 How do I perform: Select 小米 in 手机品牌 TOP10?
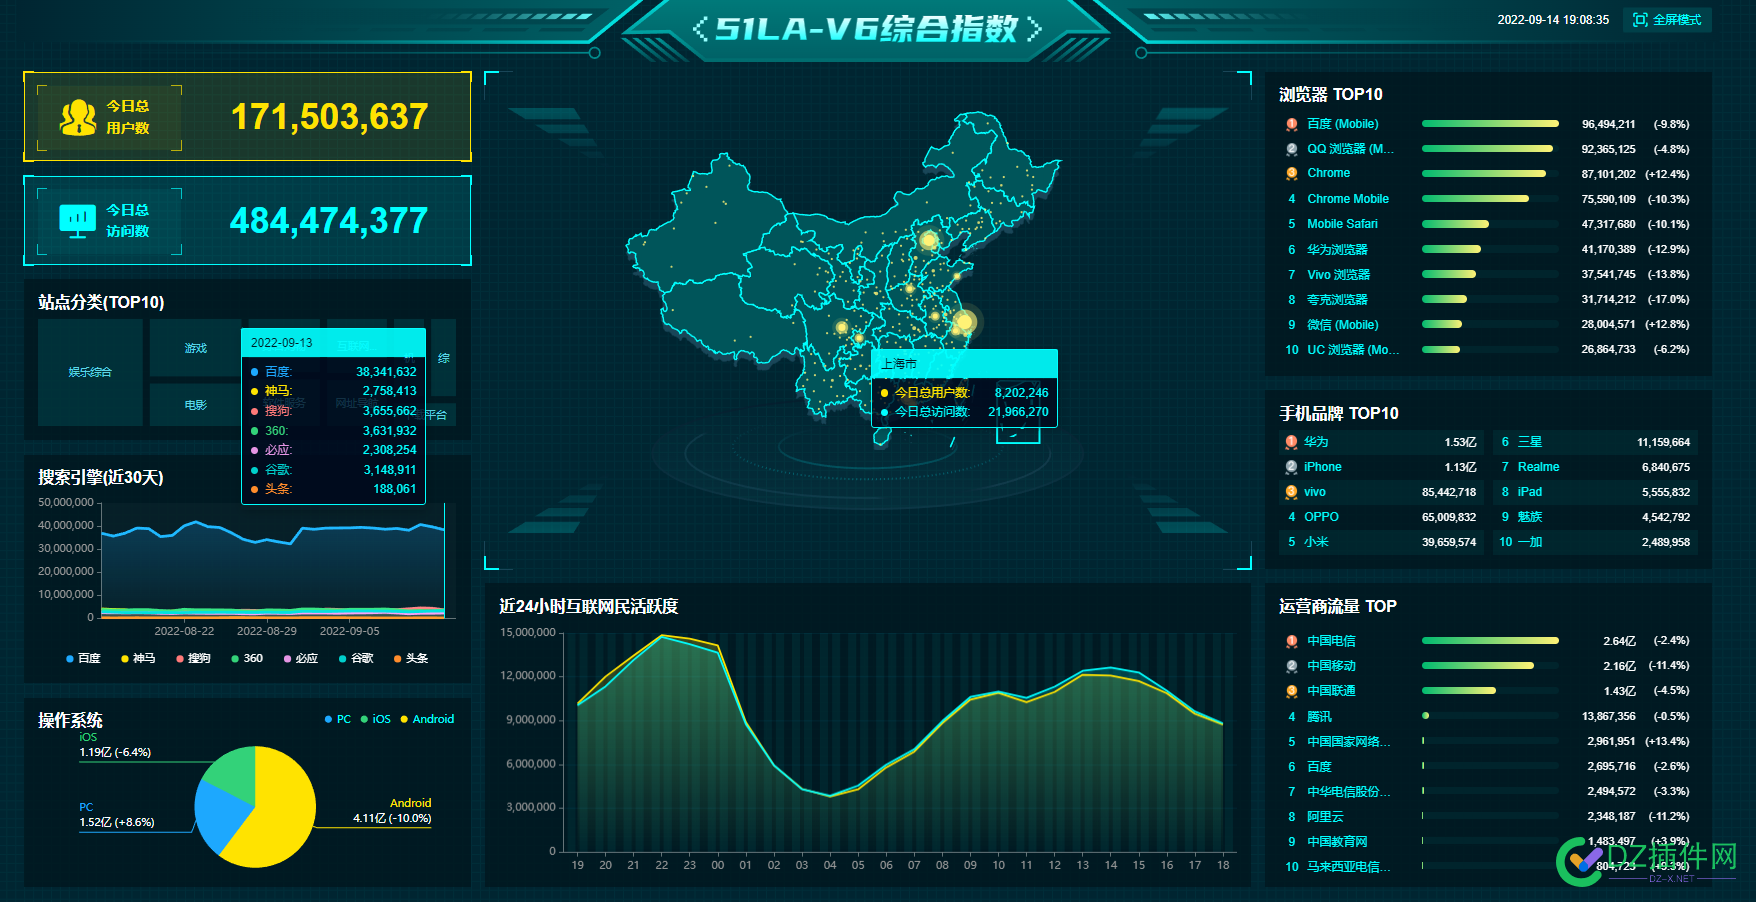click(x=1382, y=542)
